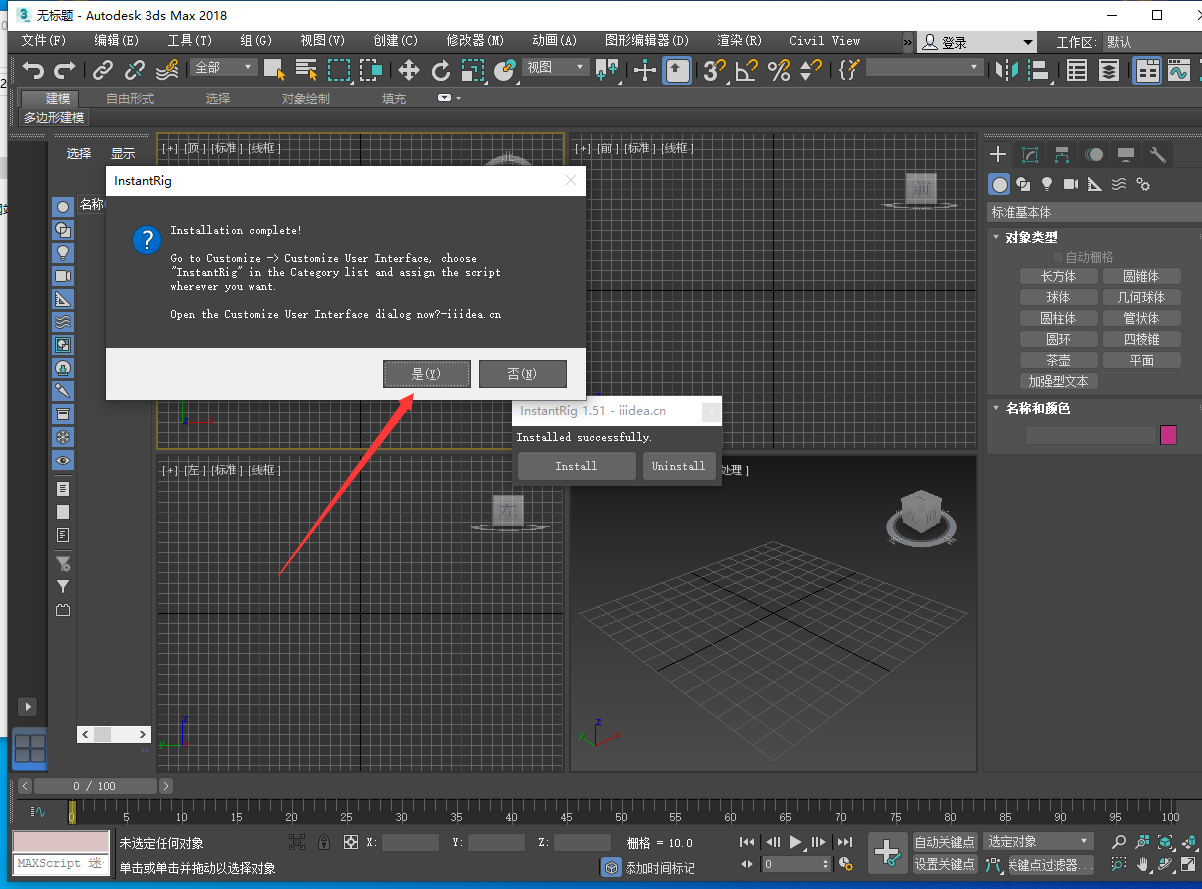Viewport: 1202px width, 889px height.
Task: Click the pink MAXScript listener box
Action: 60,841
